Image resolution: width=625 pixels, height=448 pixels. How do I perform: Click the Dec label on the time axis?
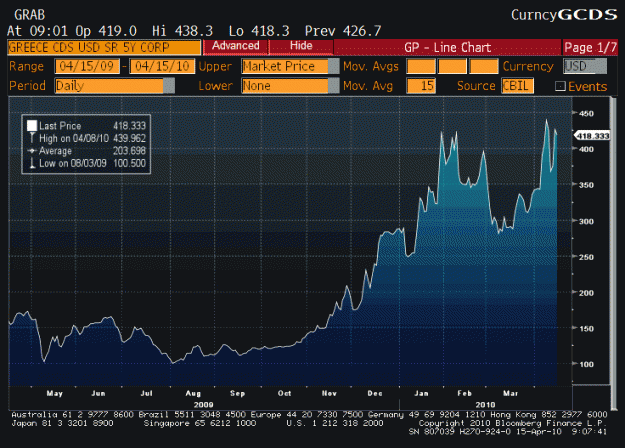[375, 393]
